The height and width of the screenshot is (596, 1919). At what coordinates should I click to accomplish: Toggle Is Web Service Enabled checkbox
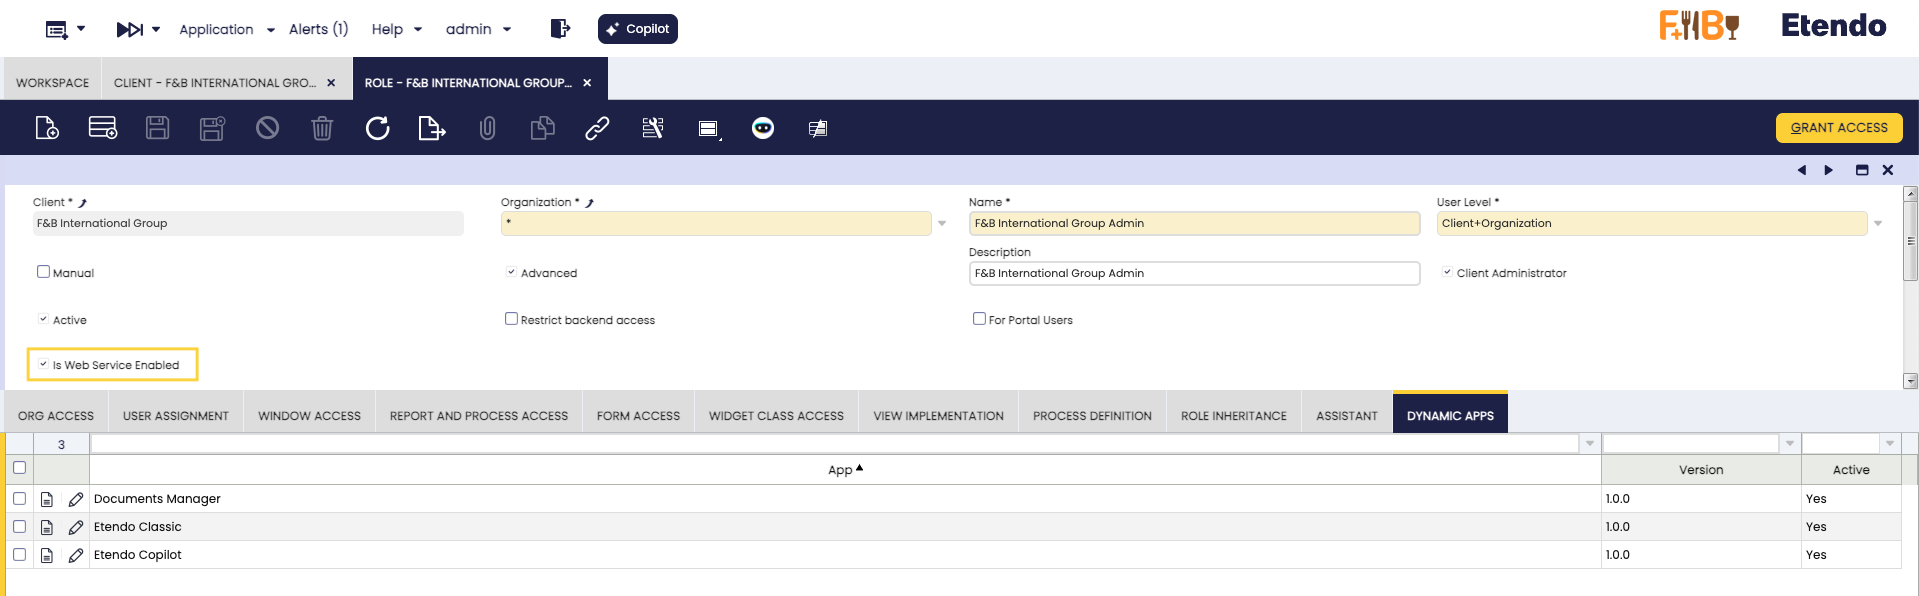pyautogui.click(x=43, y=364)
